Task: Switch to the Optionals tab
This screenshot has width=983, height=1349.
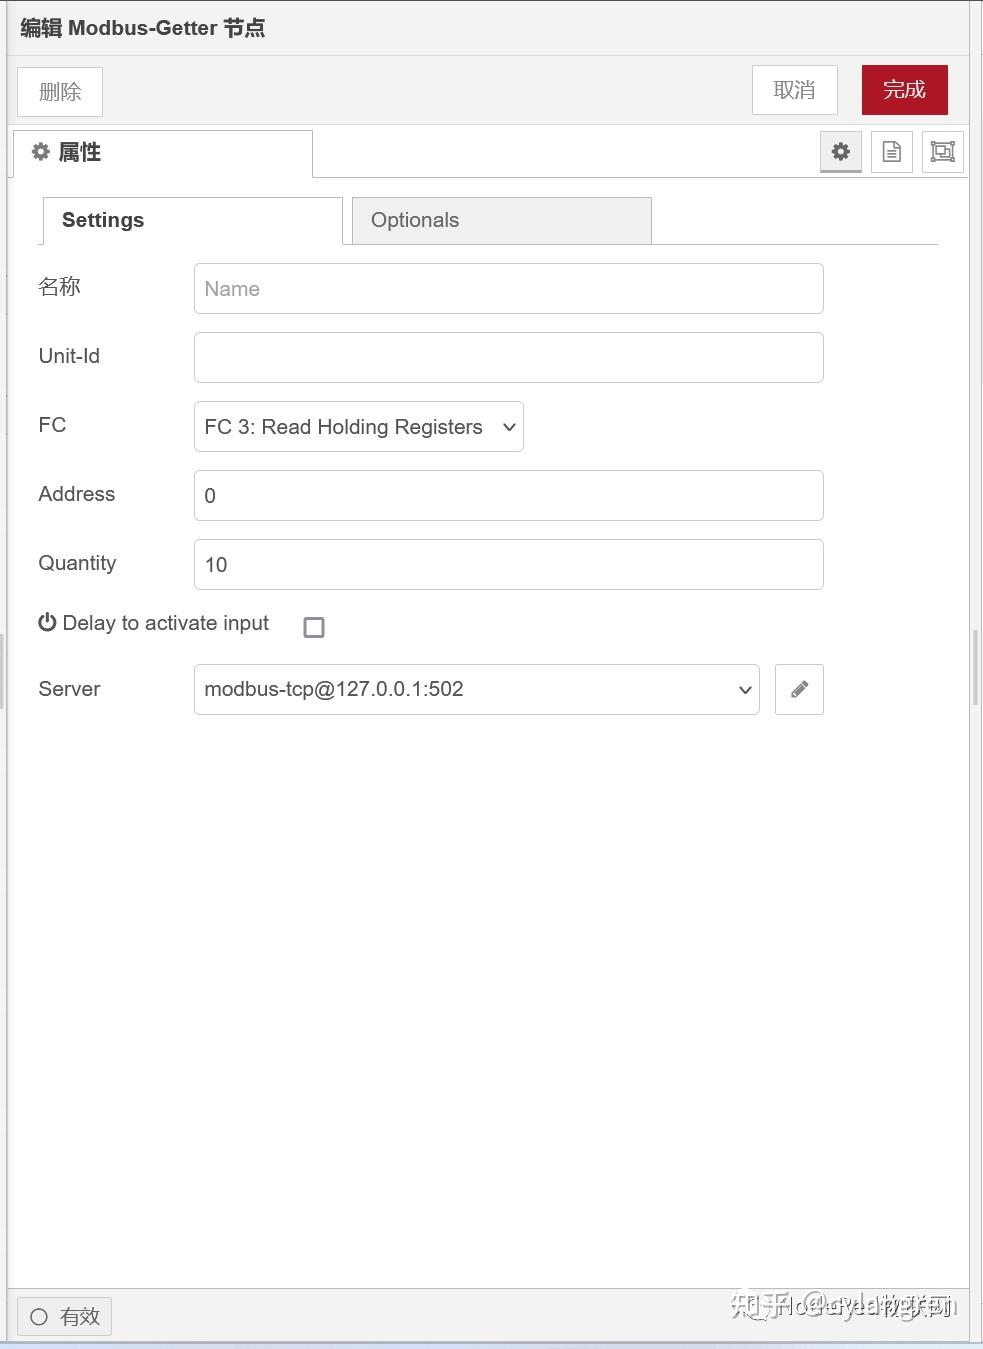Action: [x=414, y=220]
